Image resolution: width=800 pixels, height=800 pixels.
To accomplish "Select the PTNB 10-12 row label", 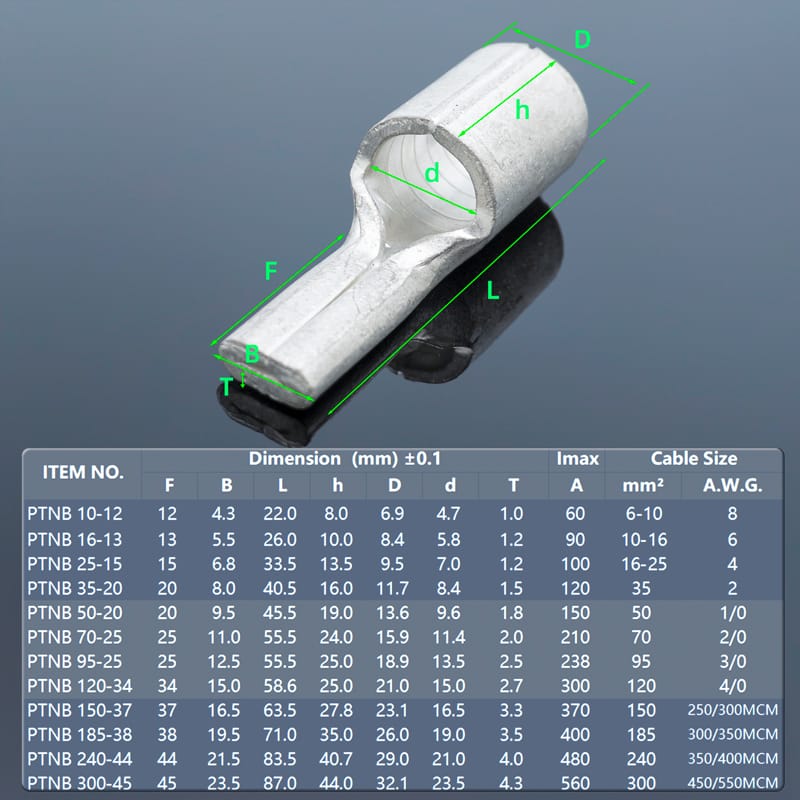I will 75,513.
